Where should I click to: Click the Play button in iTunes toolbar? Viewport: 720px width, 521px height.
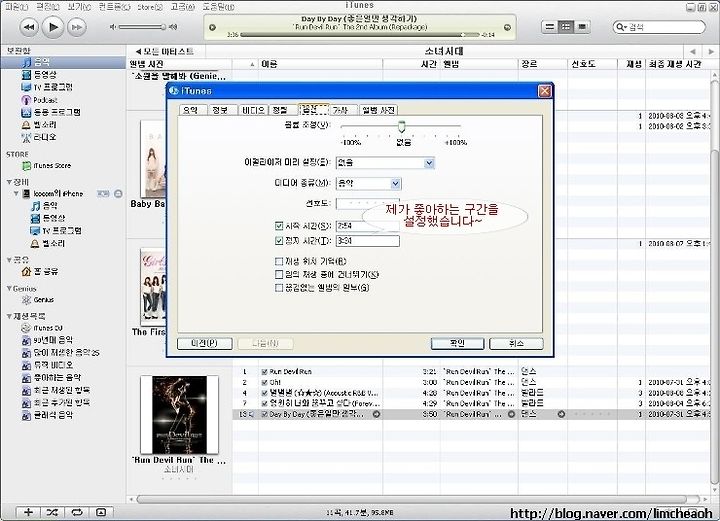53,27
